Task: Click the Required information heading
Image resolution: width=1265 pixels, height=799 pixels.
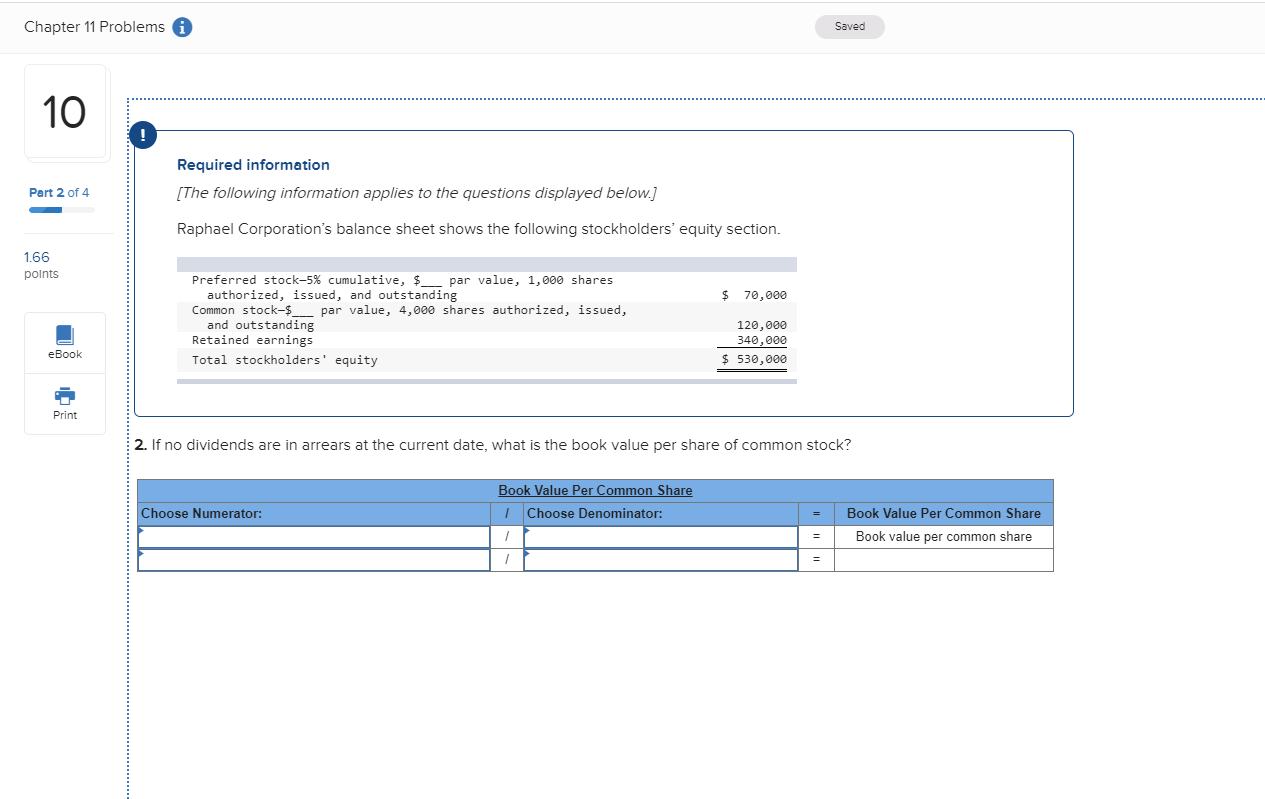Action: coord(253,165)
